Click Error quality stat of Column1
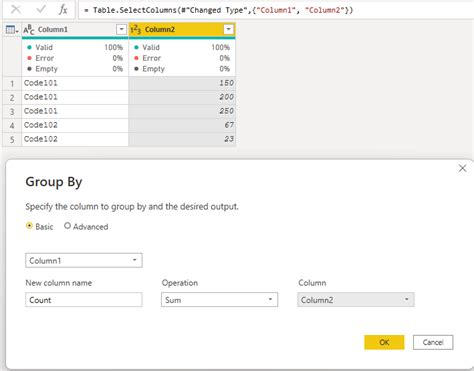Image resolution: width=474 pixels, height=371 pixels. [x=75, y=58]
